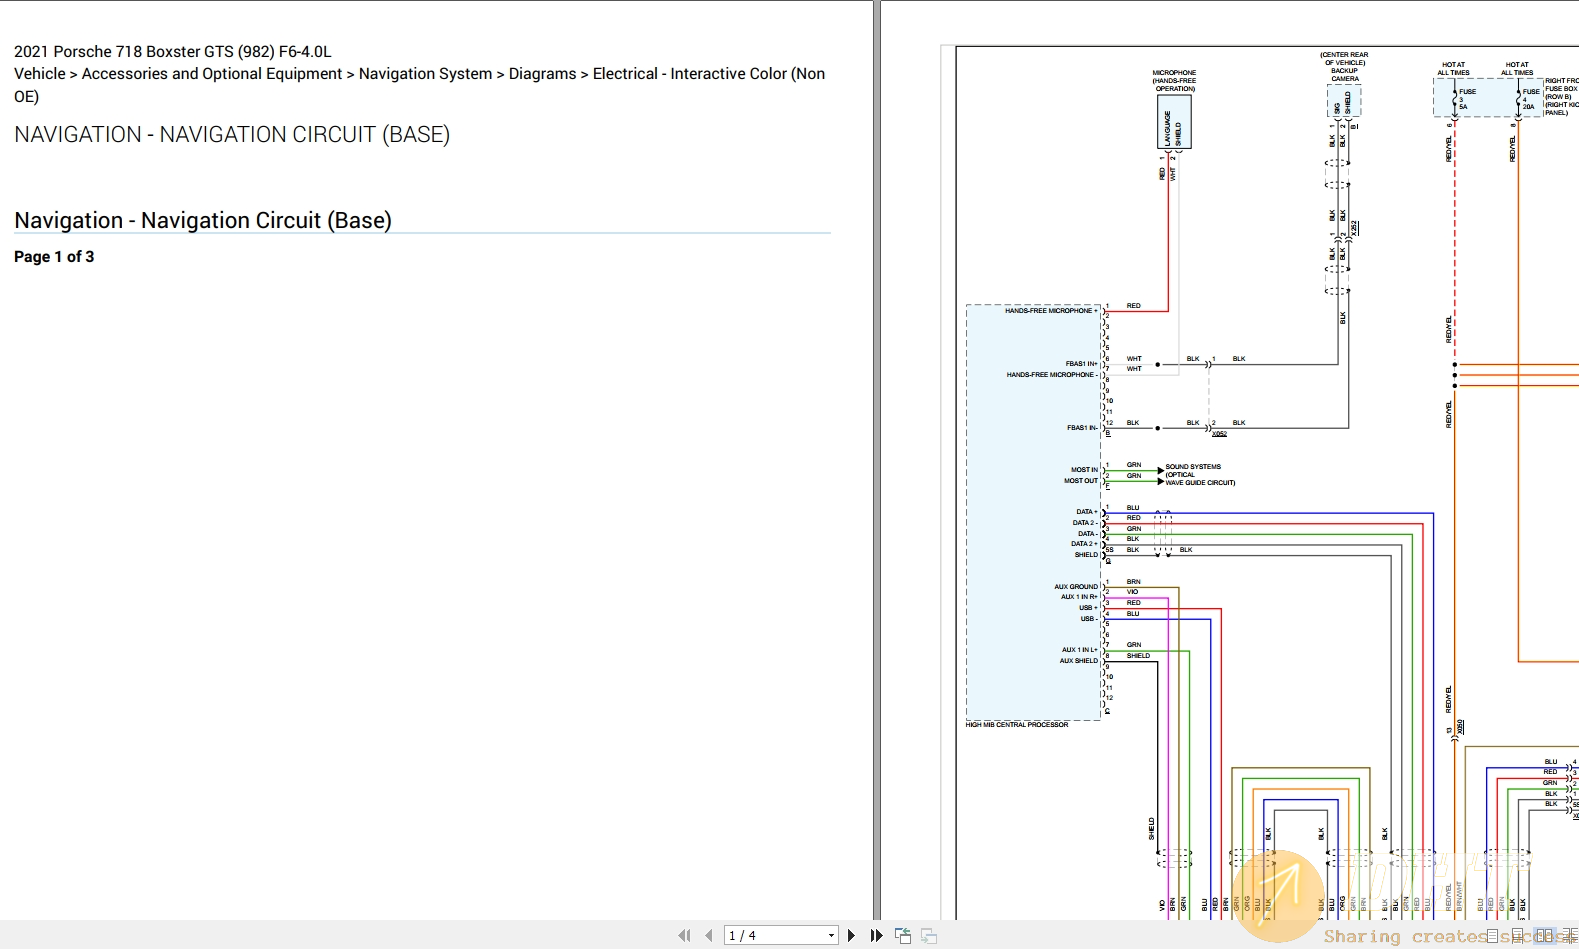This screenshot has width=1579, height=949.
Task: Go forward to the next view
Action: click(x=929, y=935)
